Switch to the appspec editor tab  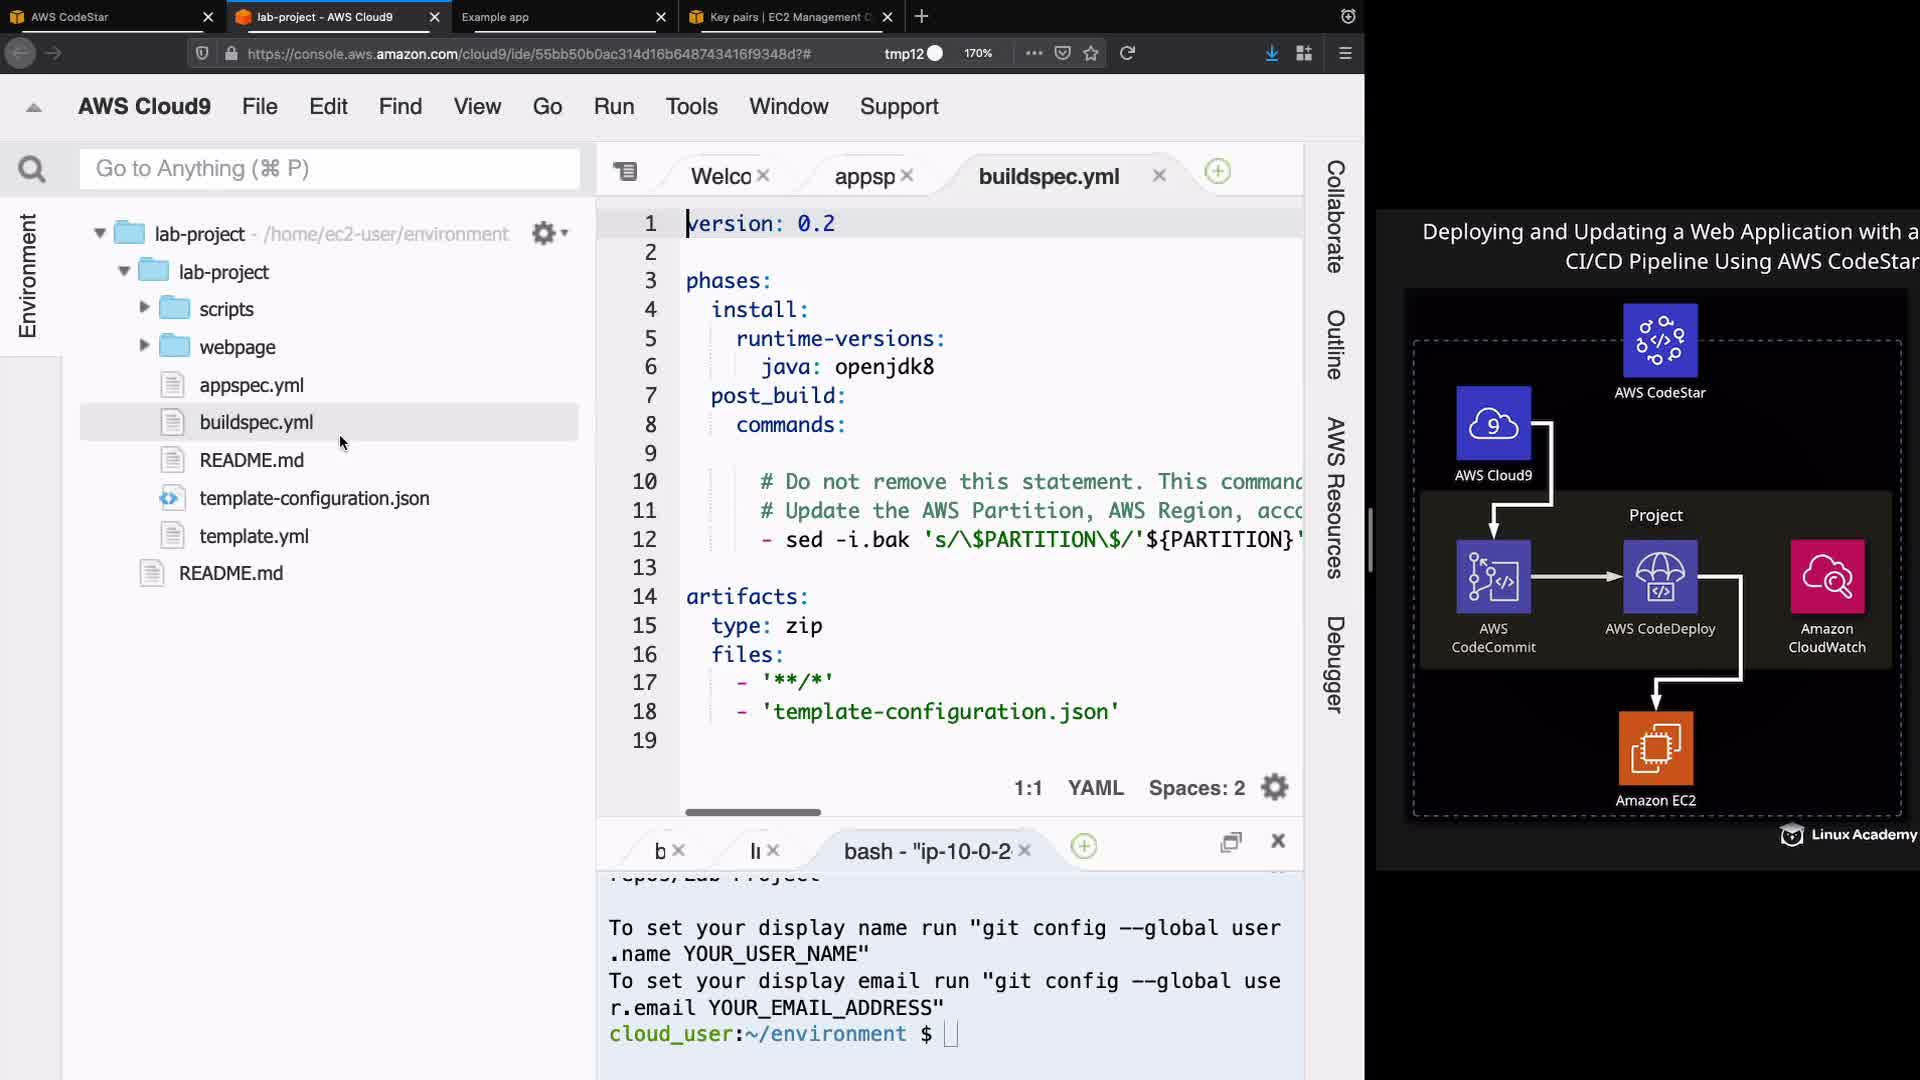tap(863, 176)
